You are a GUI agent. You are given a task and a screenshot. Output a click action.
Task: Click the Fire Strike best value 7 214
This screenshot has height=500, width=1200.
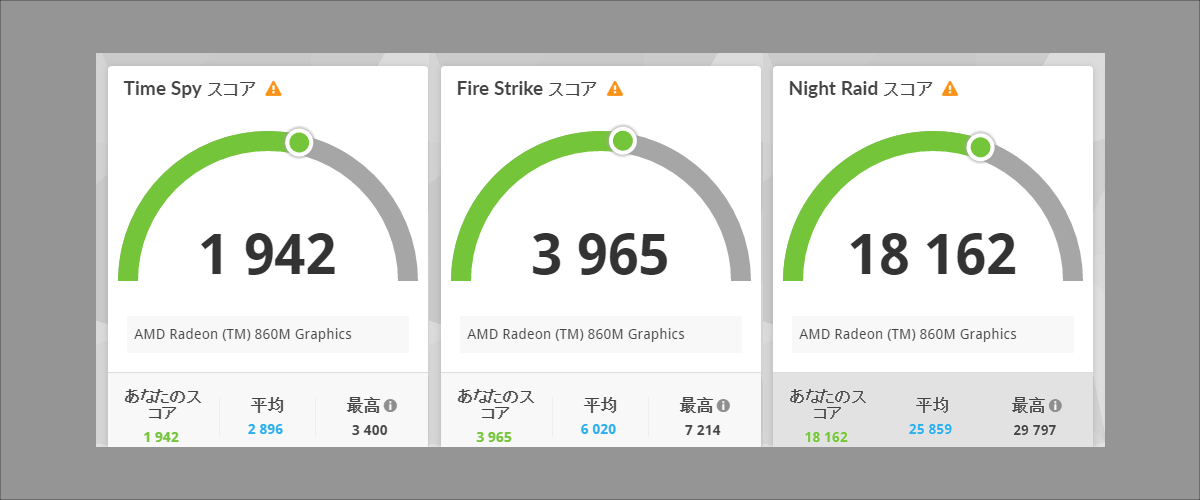pos(703,430)
